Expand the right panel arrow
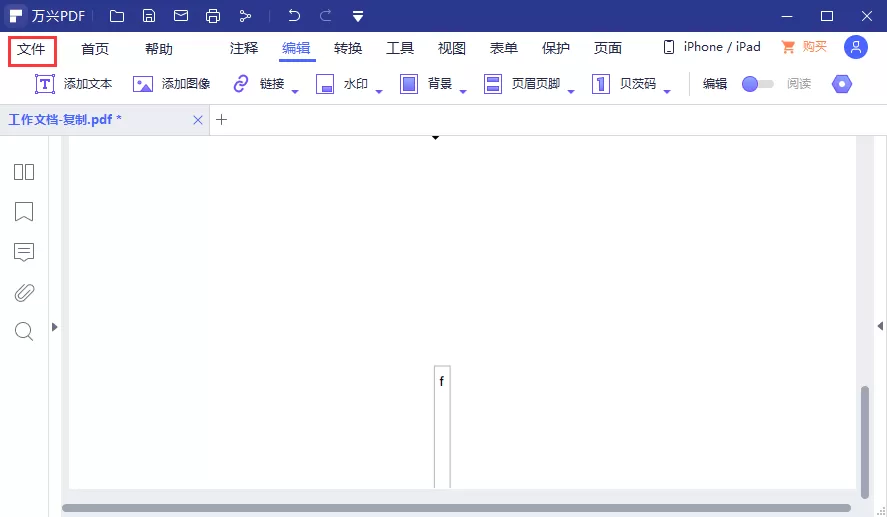The height and width of the screenshot is (517, 887). point(880,326)
